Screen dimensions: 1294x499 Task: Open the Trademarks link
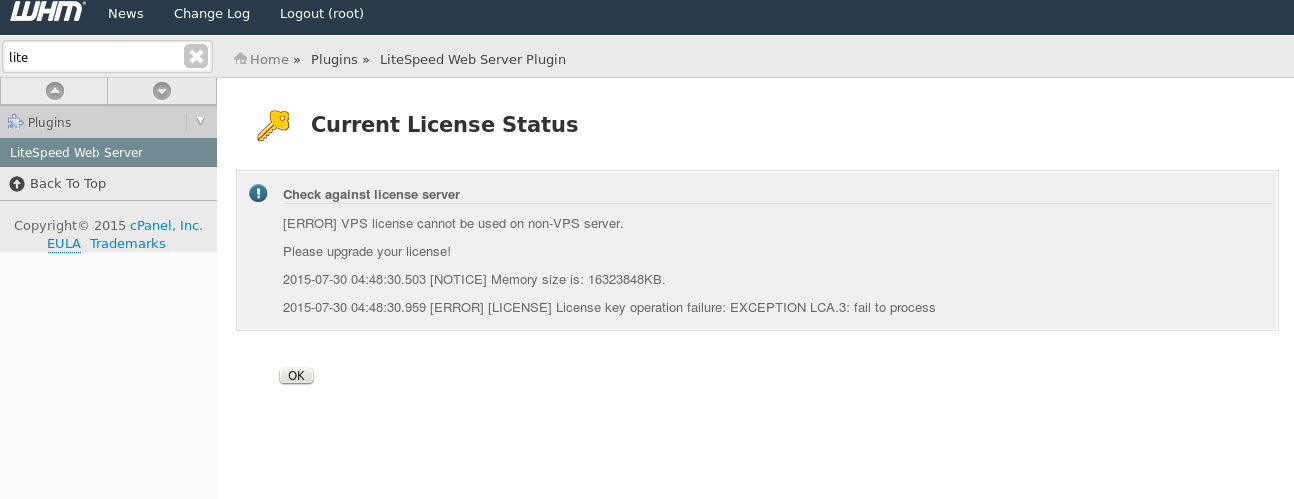point(128,244)
